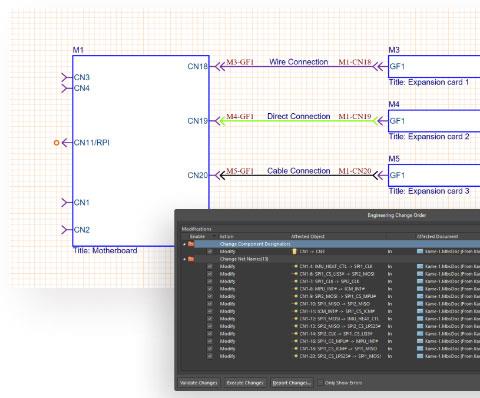This screenshot has height=398, width=480.
Task: Toggle Enable checkbox for CN1-15 SPI1_CS_MPU# change
Action: click(x=210, y=341)
